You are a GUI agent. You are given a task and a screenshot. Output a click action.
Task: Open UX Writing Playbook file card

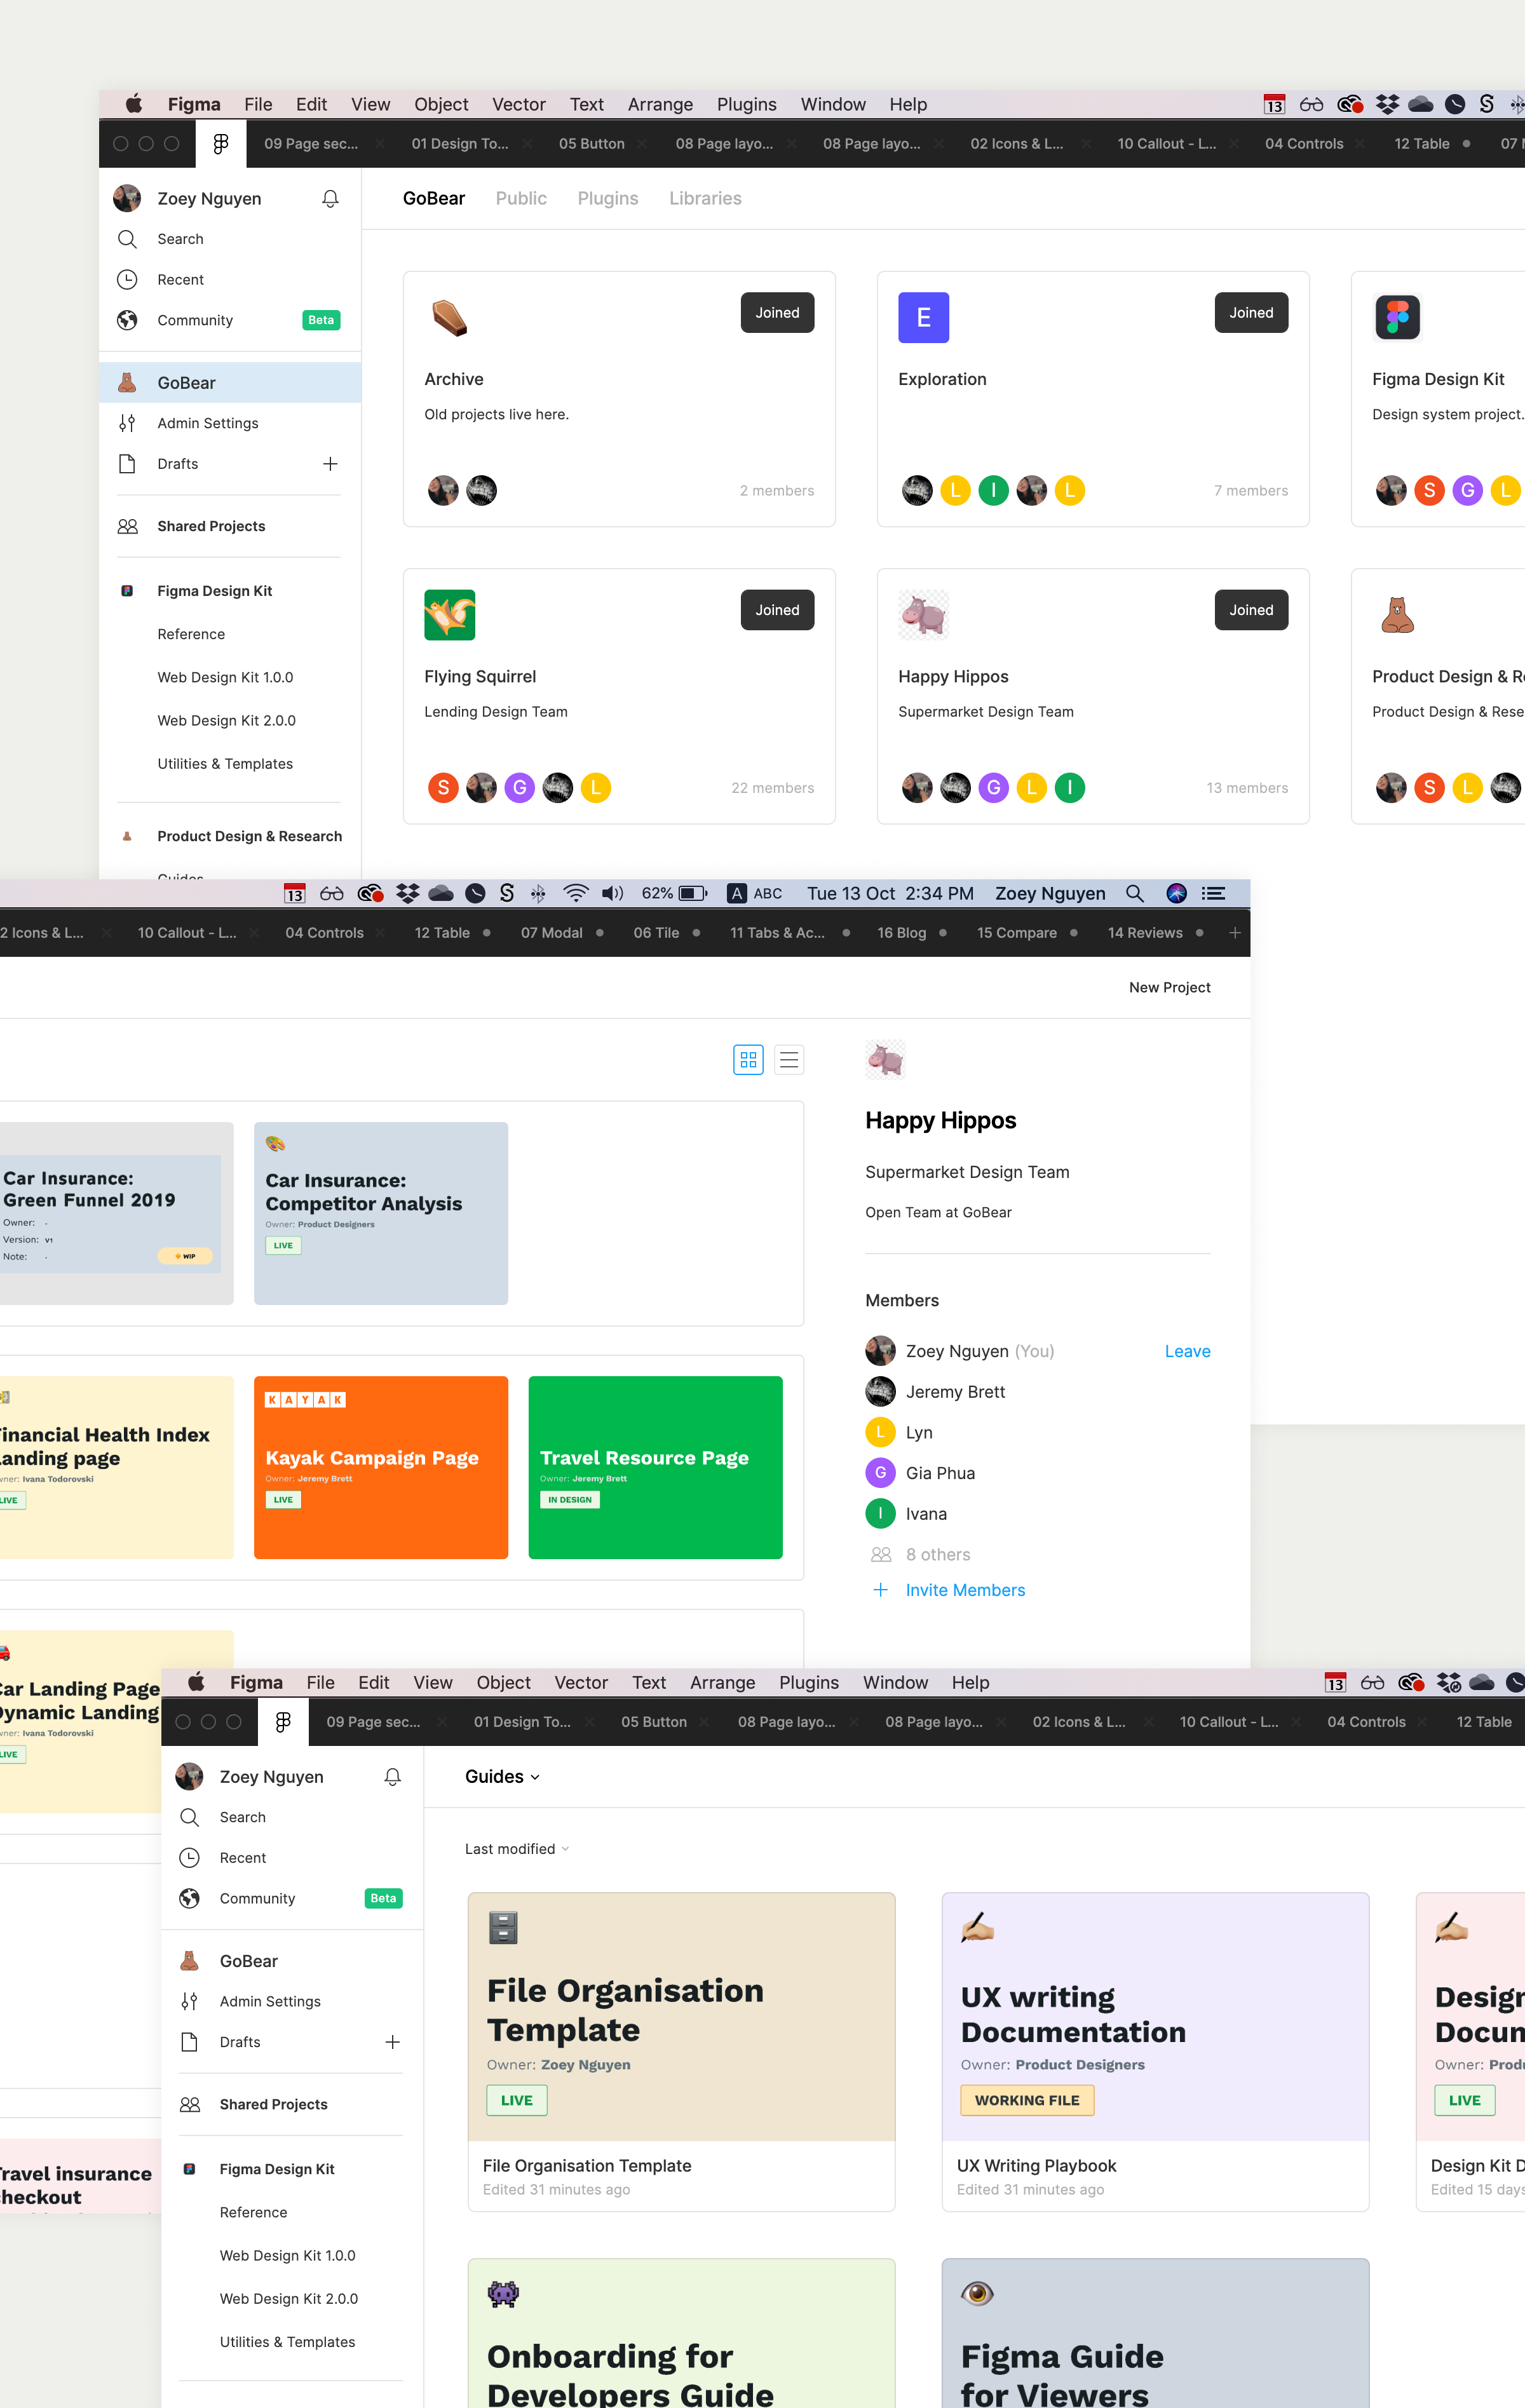(1155, 2052)
